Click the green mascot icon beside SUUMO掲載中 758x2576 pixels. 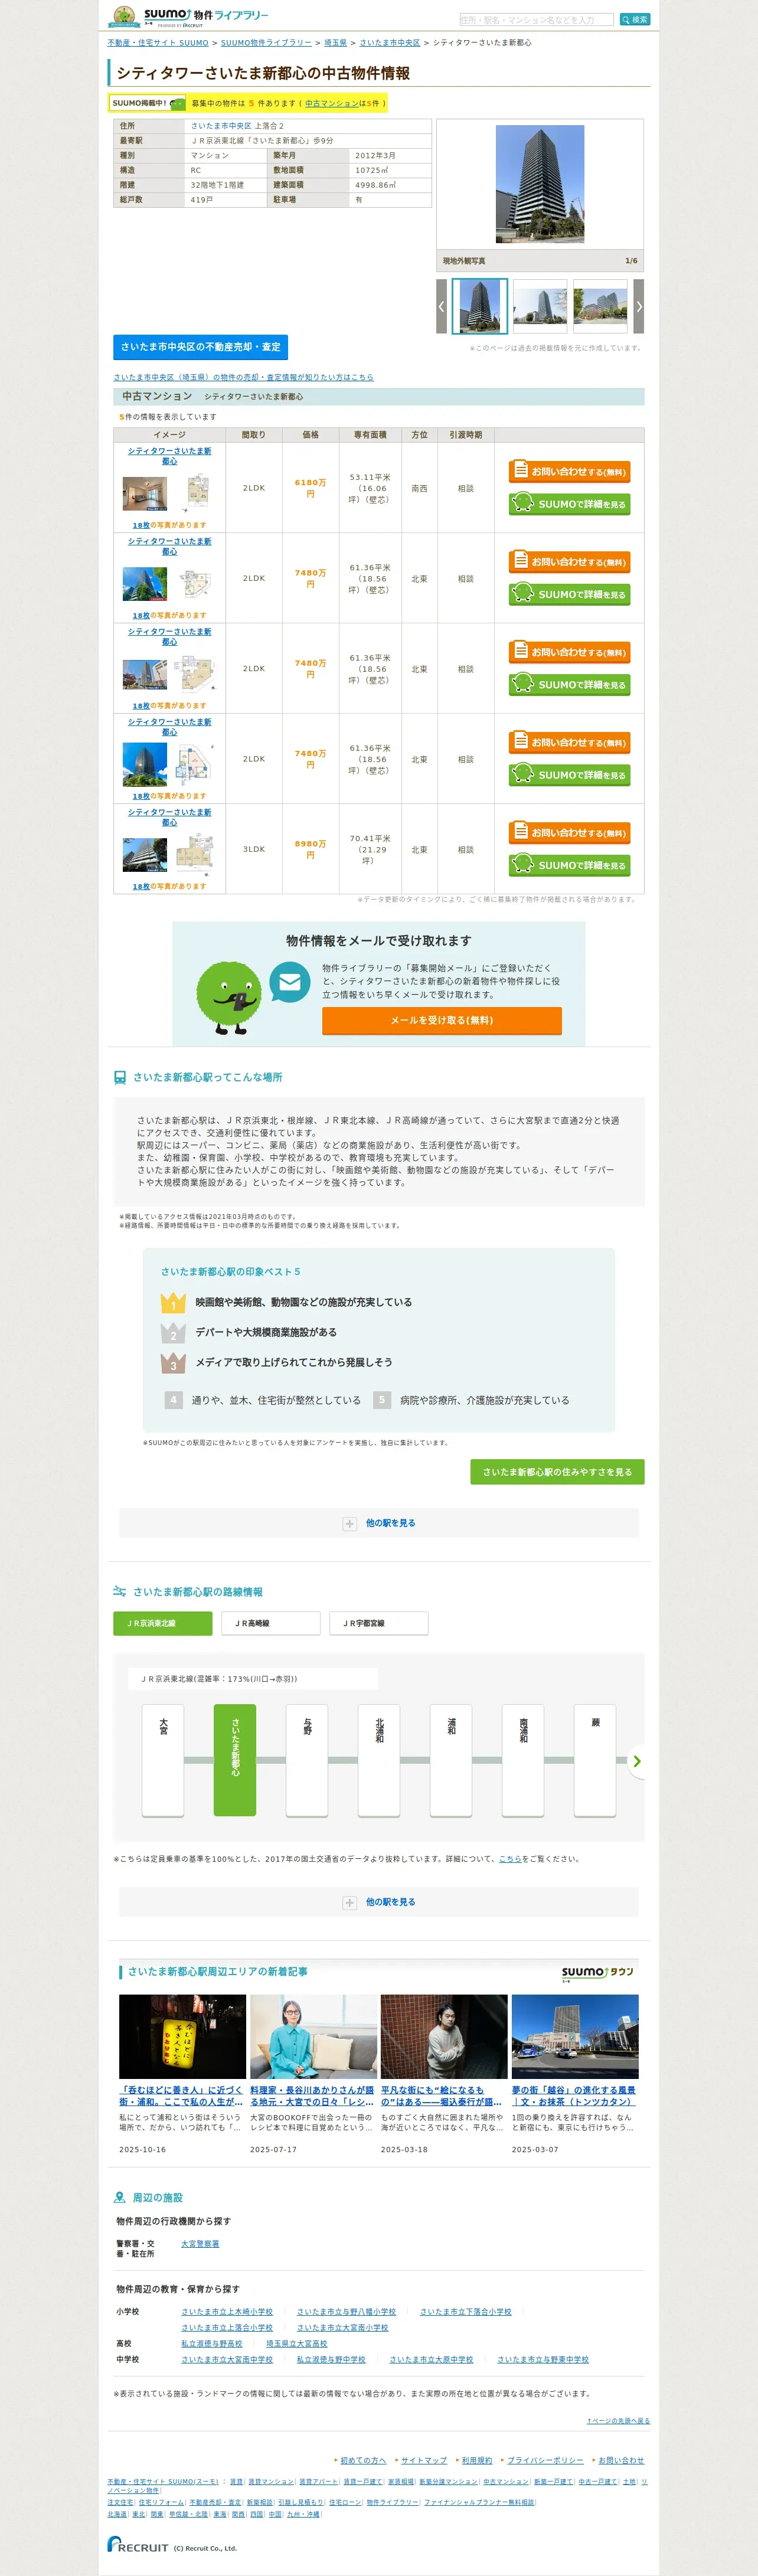(x=177, y=103)
